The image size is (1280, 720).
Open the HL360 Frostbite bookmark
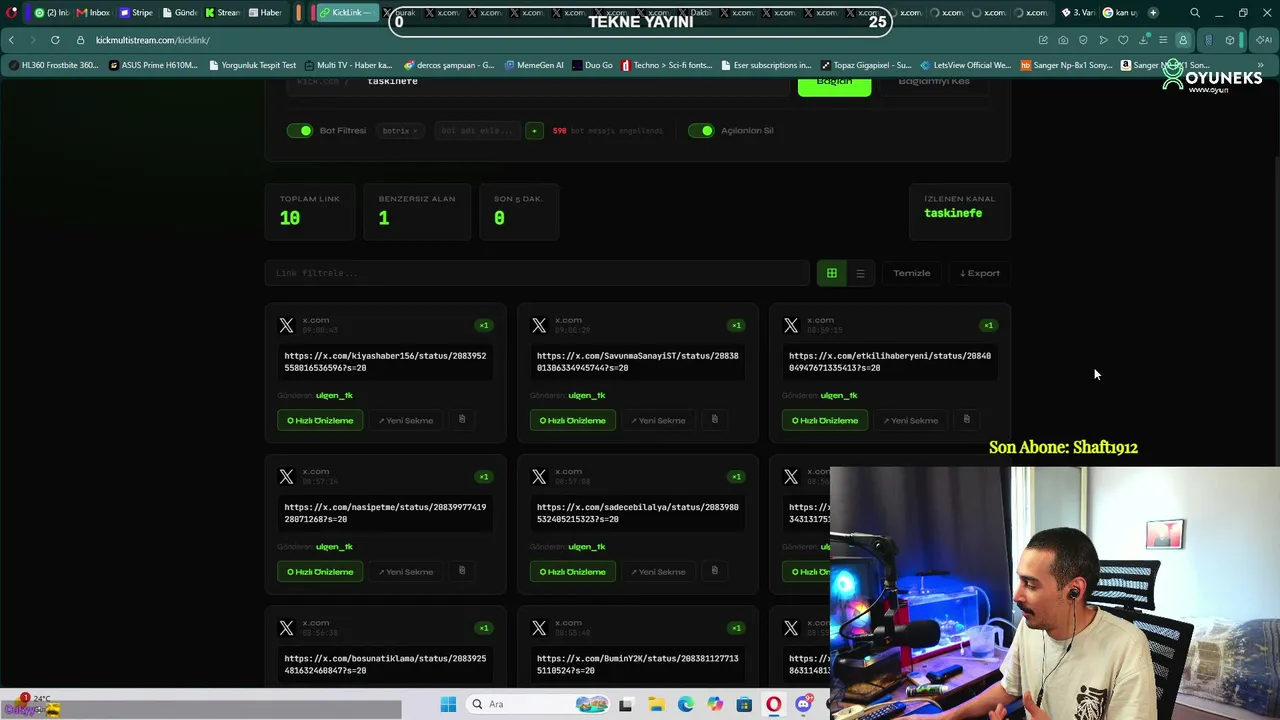(x=53, y=65)
